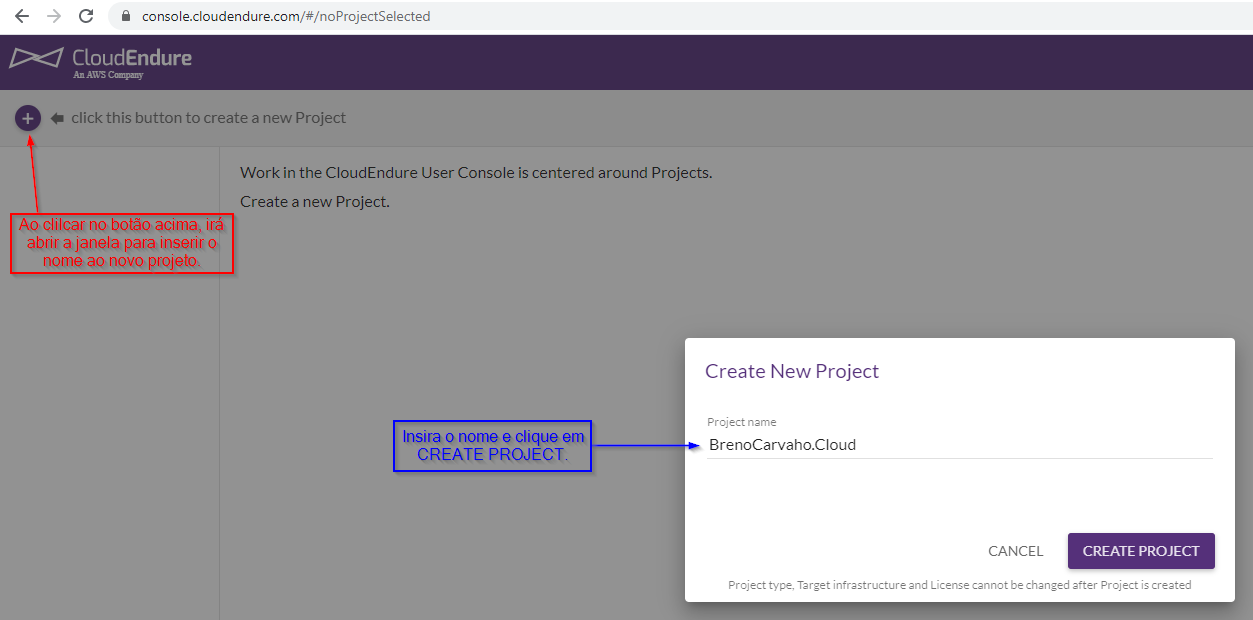Click the license warning note below buttons

coord(959,585)
